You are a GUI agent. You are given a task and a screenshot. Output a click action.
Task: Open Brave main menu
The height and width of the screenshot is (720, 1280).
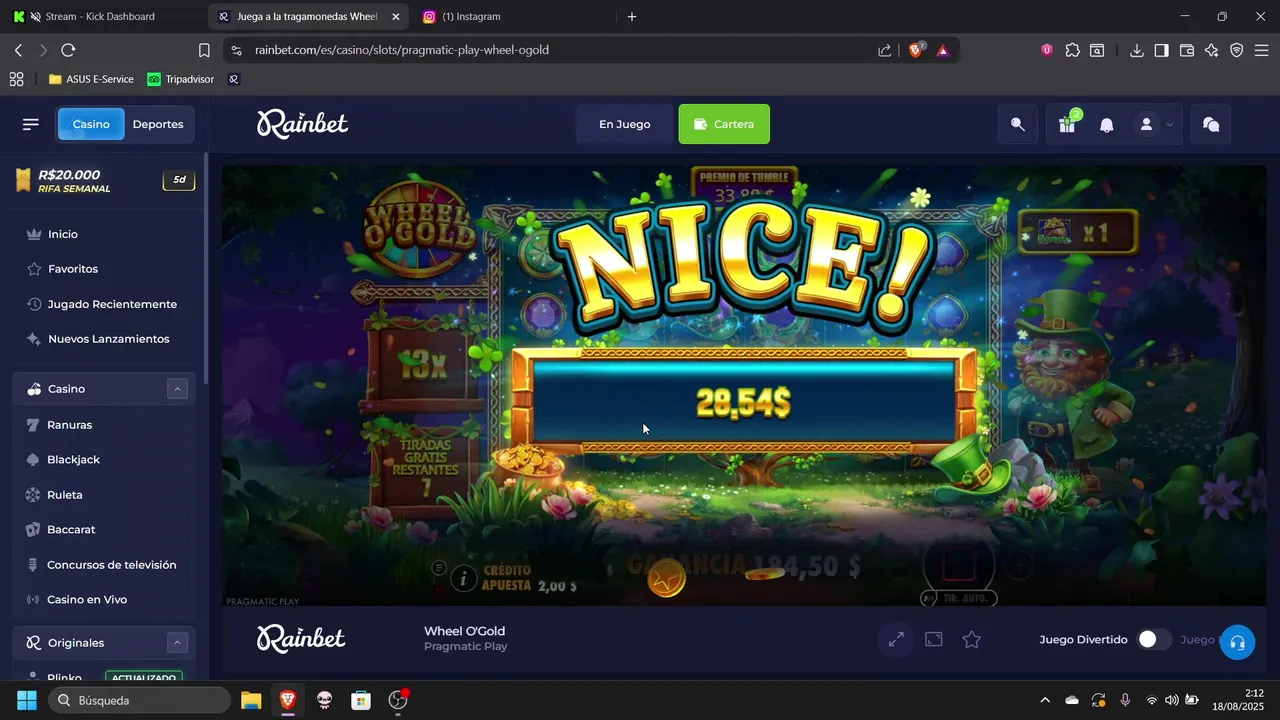coord(1262,50)
